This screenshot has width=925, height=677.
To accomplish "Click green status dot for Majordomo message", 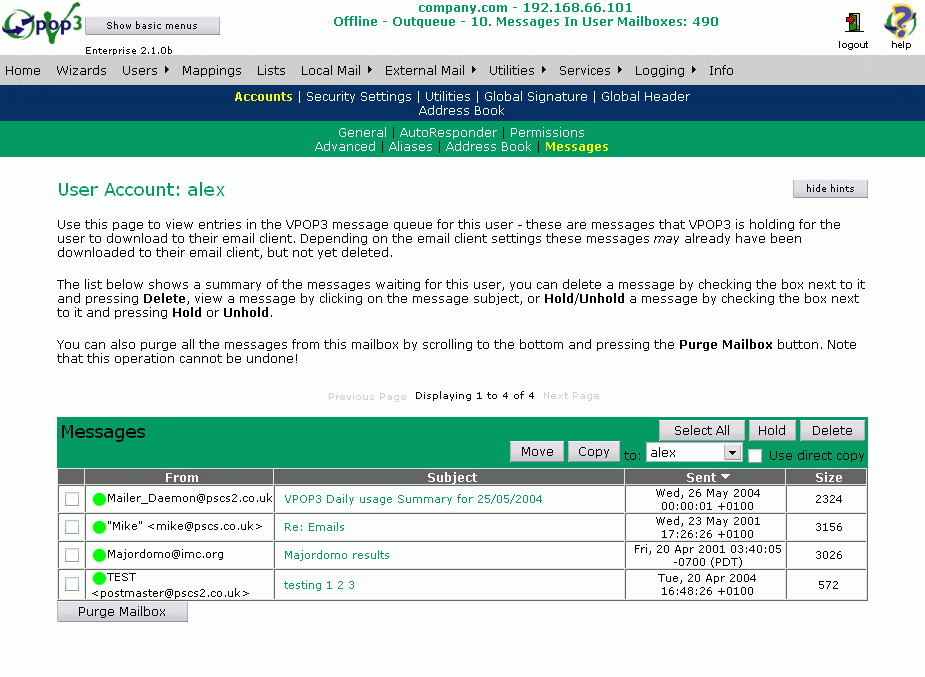I will [99, 555].
